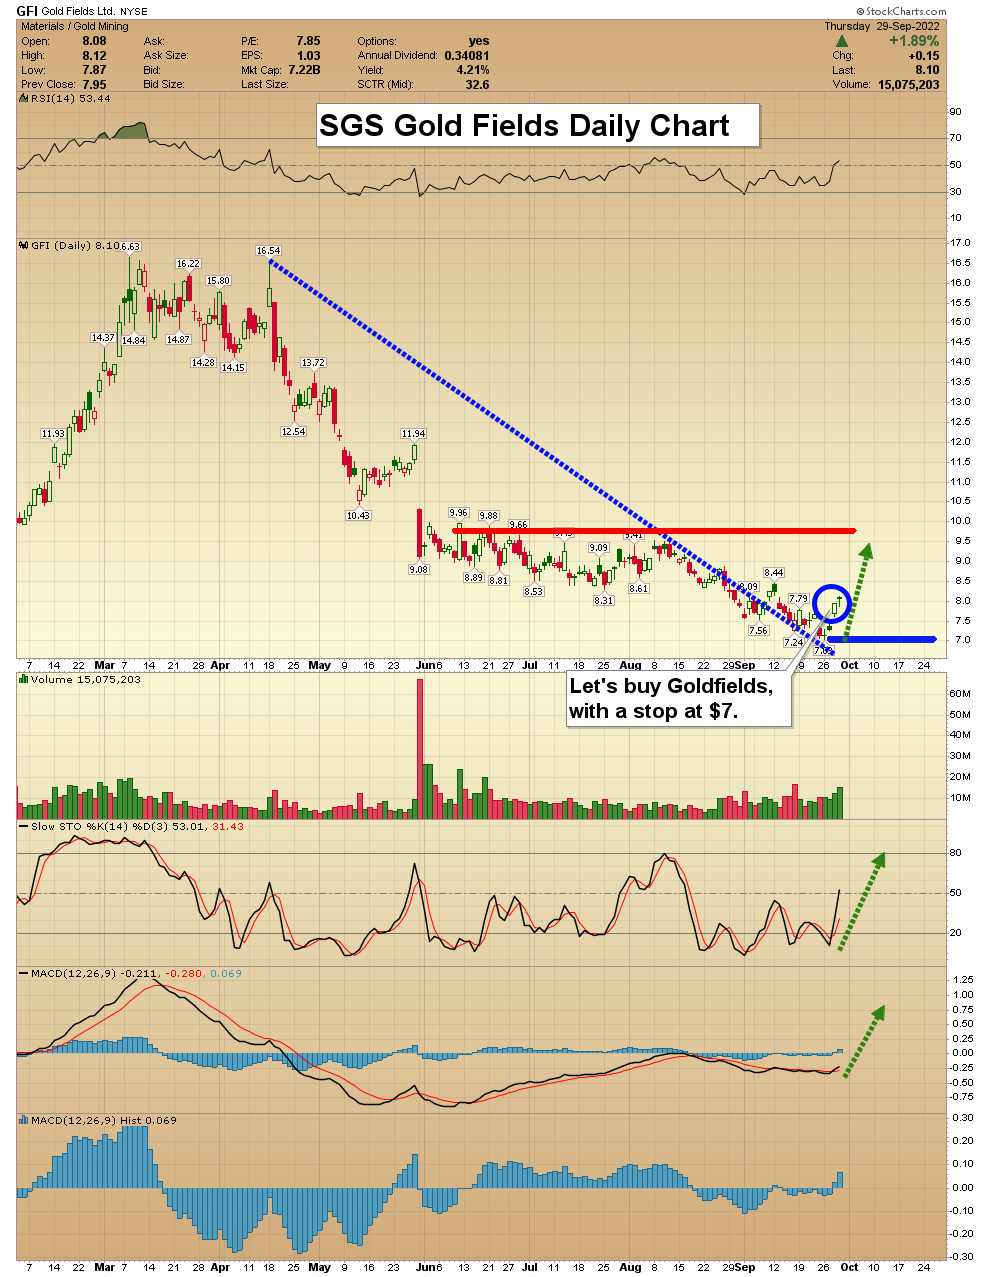Click the 7.56 low price label
The image size is (990, 1277).
(x=758, y=630)
